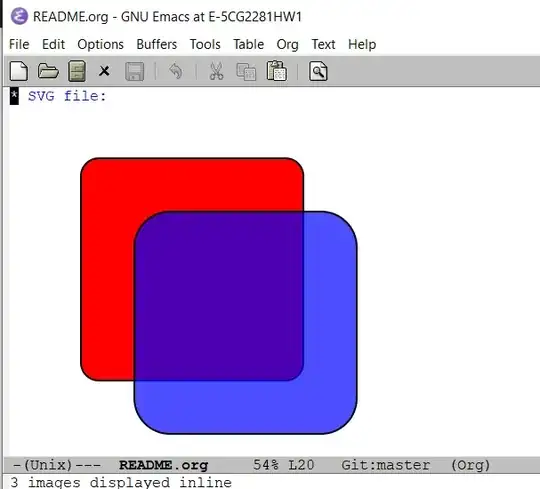Click the blue rounded square image
Image resolution: width=540 pixels, height=489 pixels.
pos(246,323)
